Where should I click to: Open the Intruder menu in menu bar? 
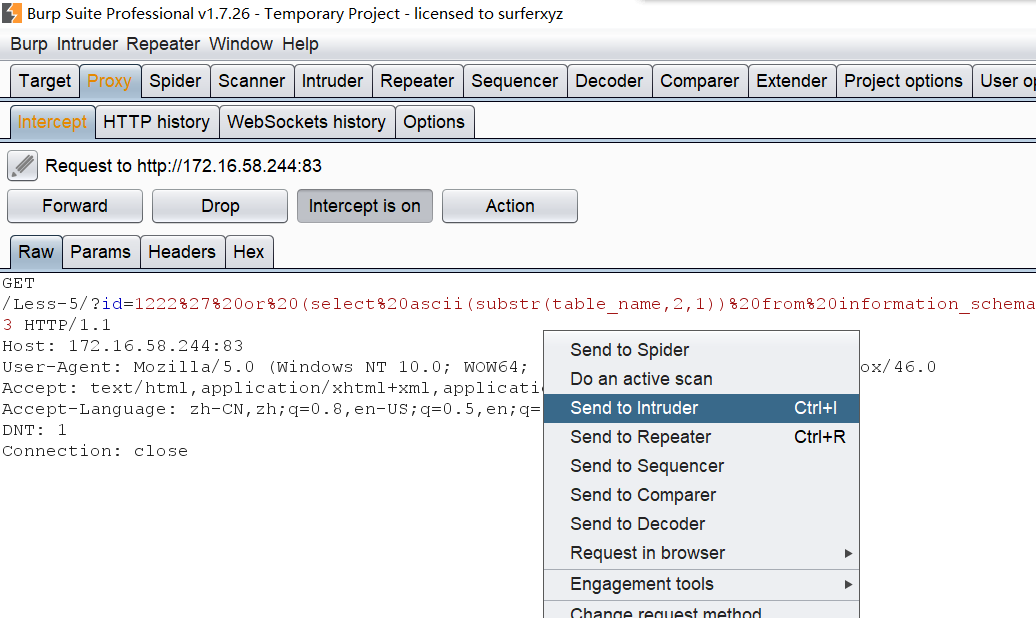87,44
